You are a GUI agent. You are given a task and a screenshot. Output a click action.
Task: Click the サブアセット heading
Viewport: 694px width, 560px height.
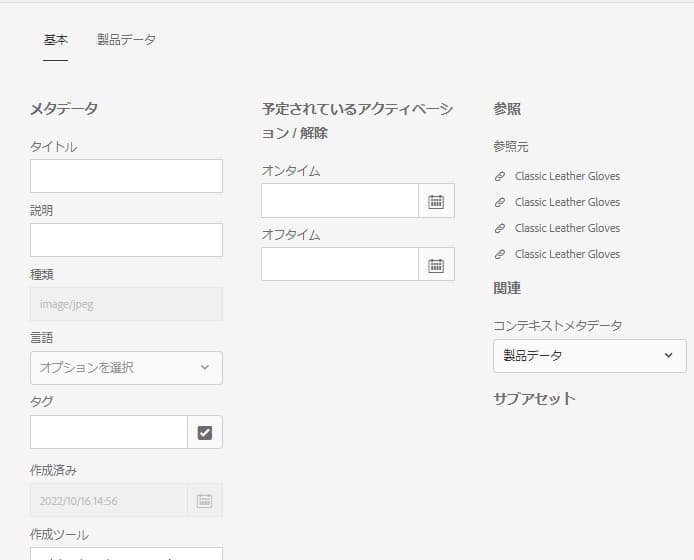[x=534, y=399]
